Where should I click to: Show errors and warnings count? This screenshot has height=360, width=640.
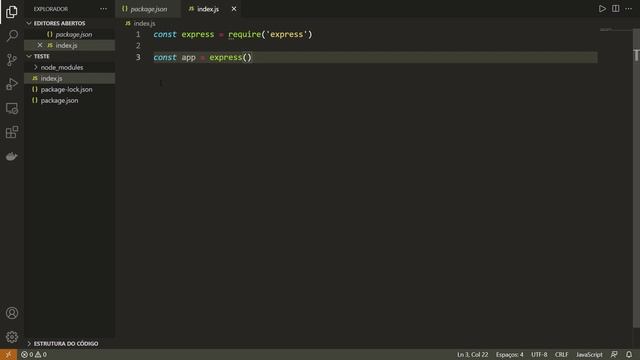click(33, 355)
